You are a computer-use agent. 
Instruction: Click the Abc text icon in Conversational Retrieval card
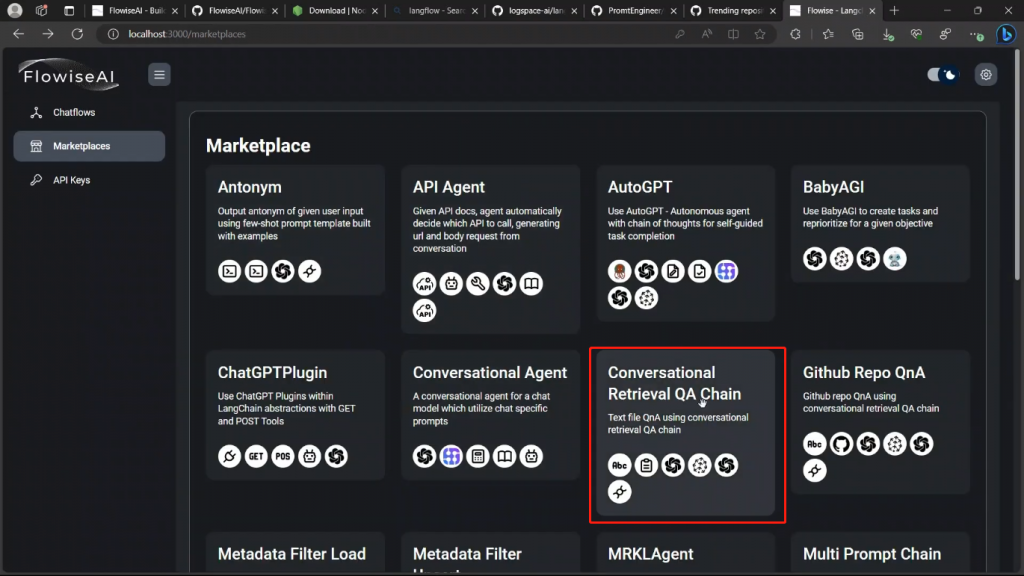620,465
